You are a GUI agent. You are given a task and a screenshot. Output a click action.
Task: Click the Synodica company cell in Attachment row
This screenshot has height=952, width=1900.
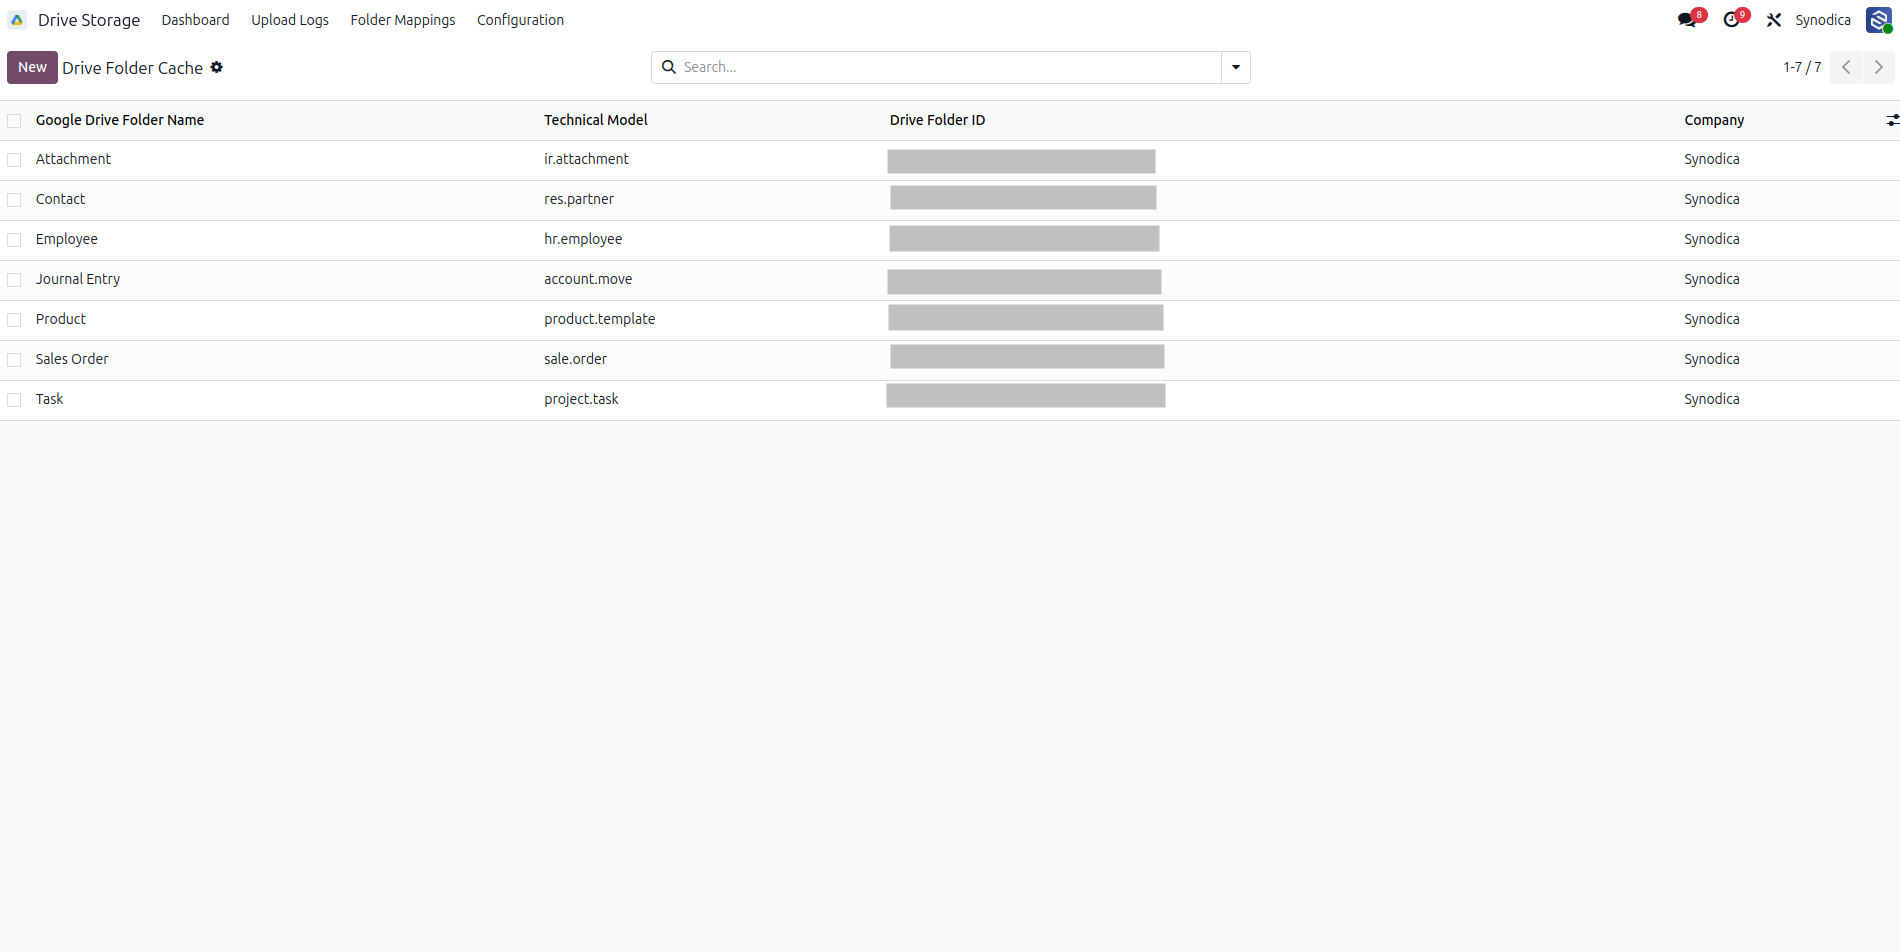point(1712,159)
